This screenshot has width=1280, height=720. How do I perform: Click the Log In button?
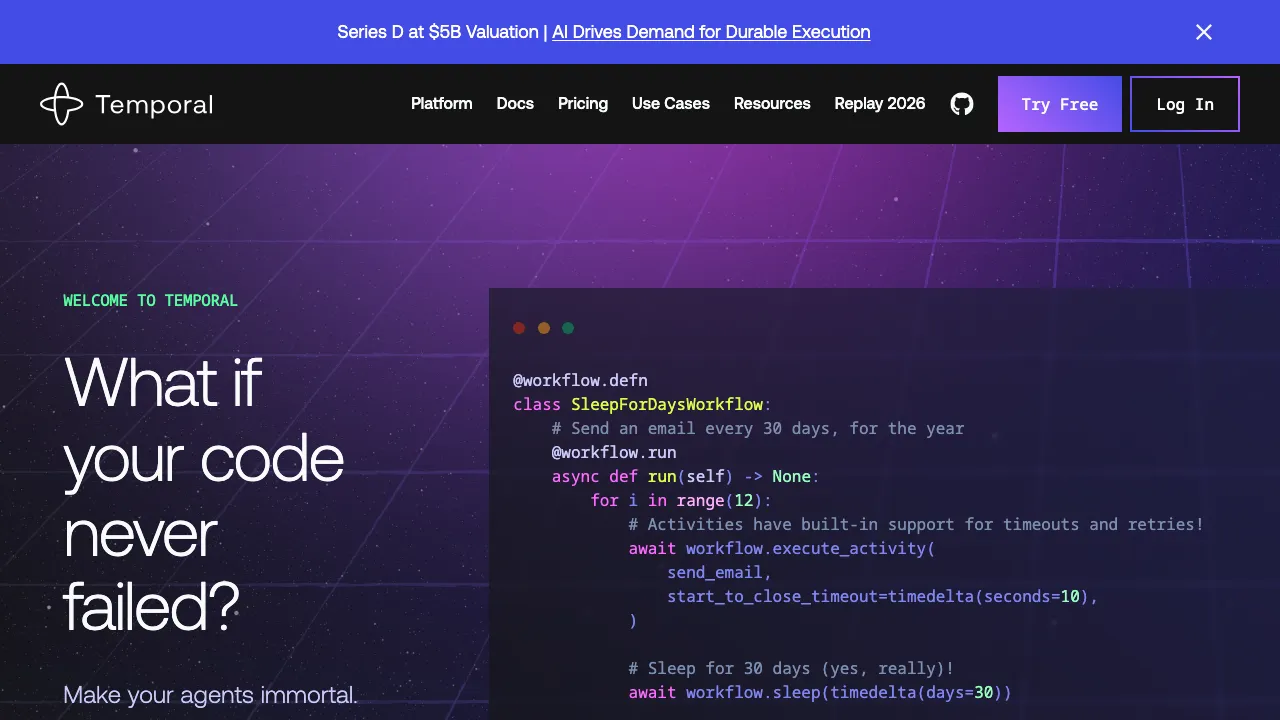(x=1184, y=104)
